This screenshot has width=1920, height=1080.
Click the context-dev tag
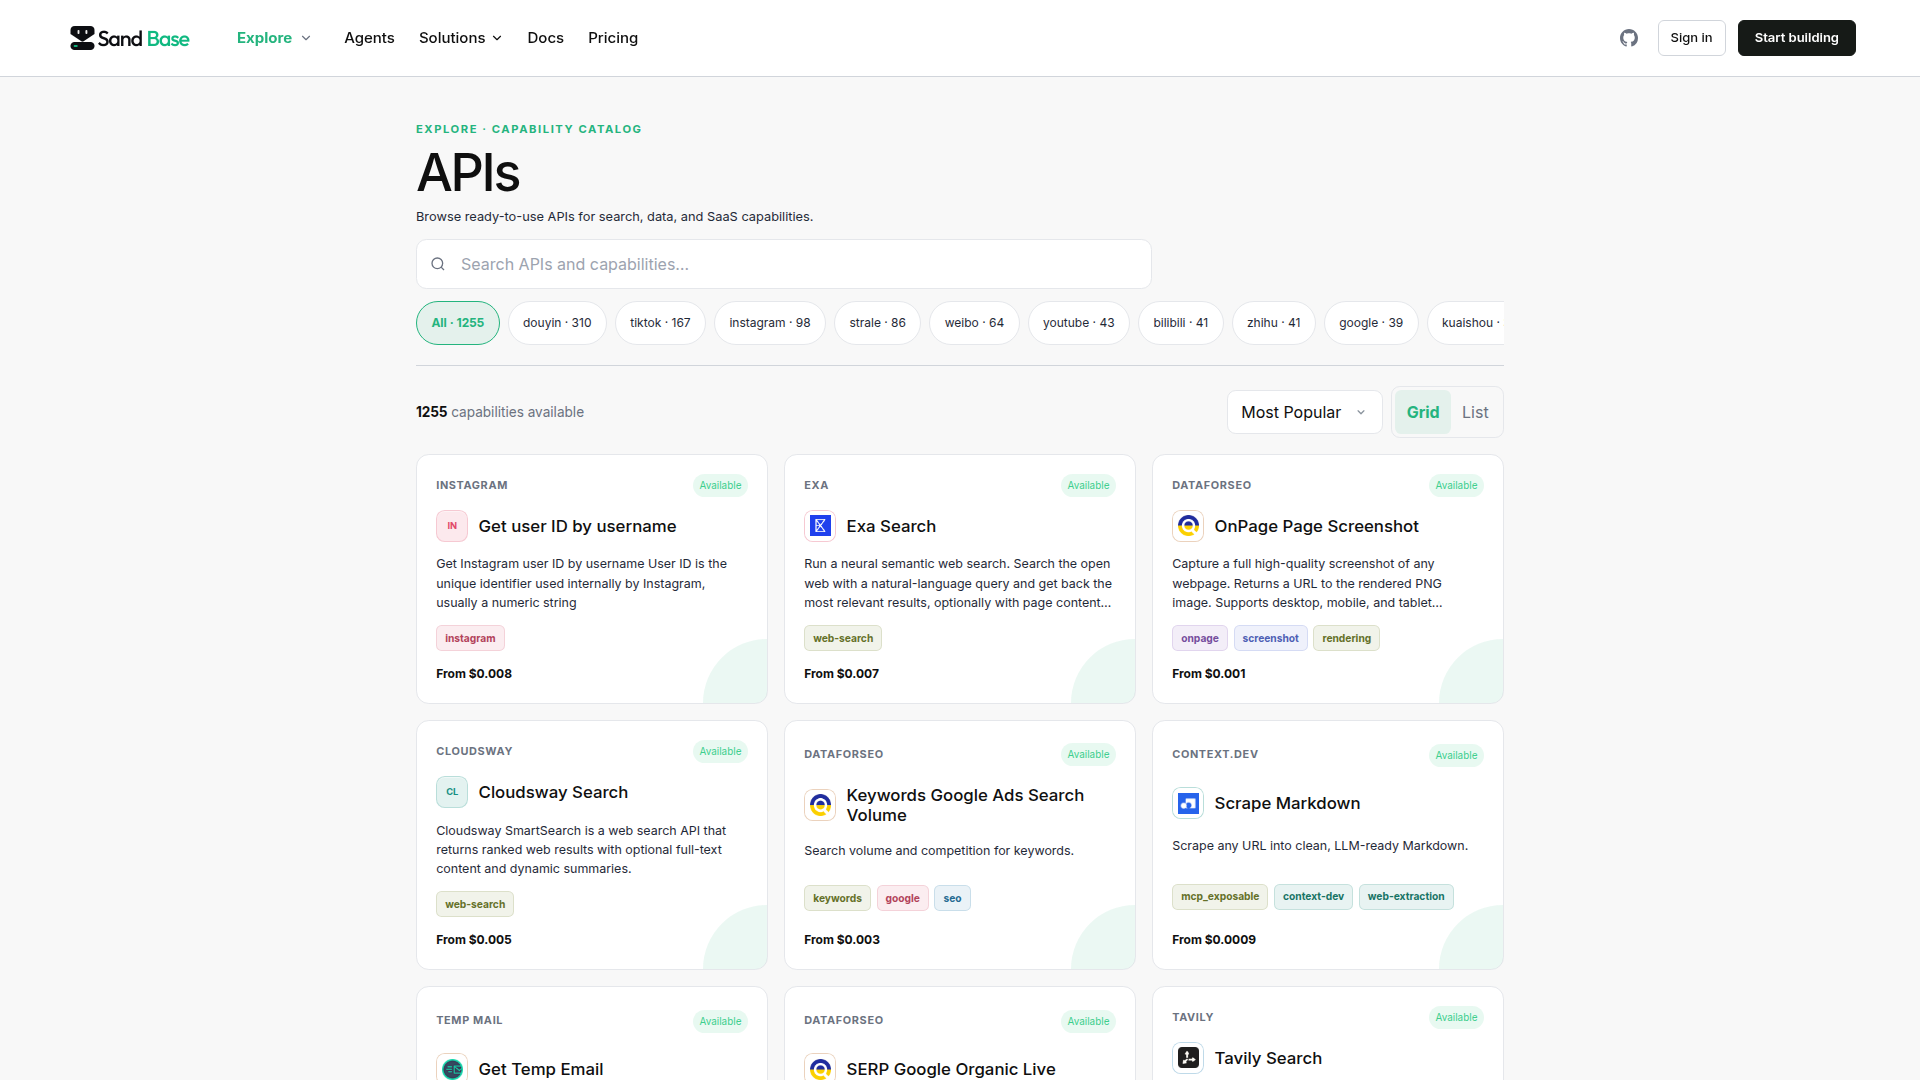[x=1313, y=896]
